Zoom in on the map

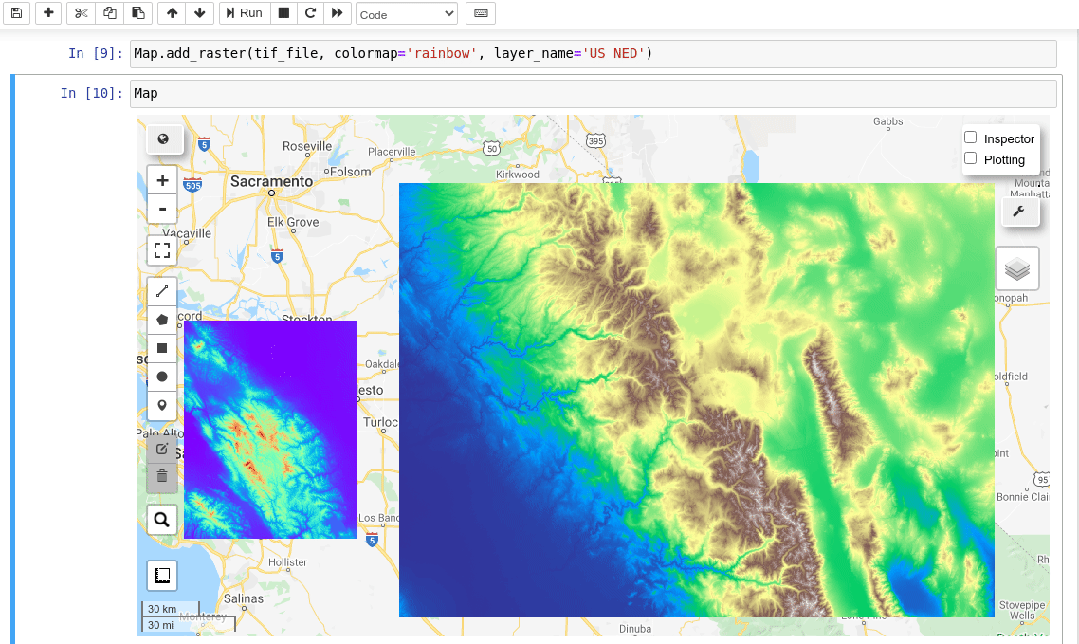pyautogui.click(x=162, y=181)
